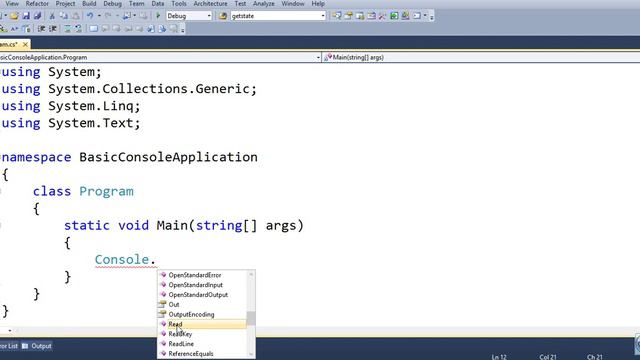640x360 pixels.
Task: Expand text editor toolbar overflow arrow
Action: 182,29
